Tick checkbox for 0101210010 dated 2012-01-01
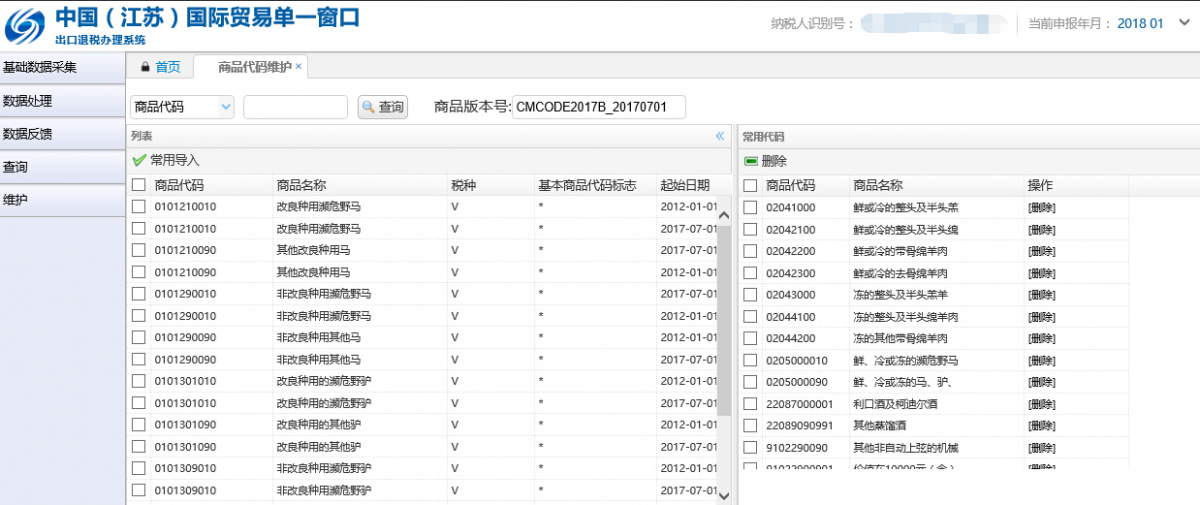 pos(139,207)
